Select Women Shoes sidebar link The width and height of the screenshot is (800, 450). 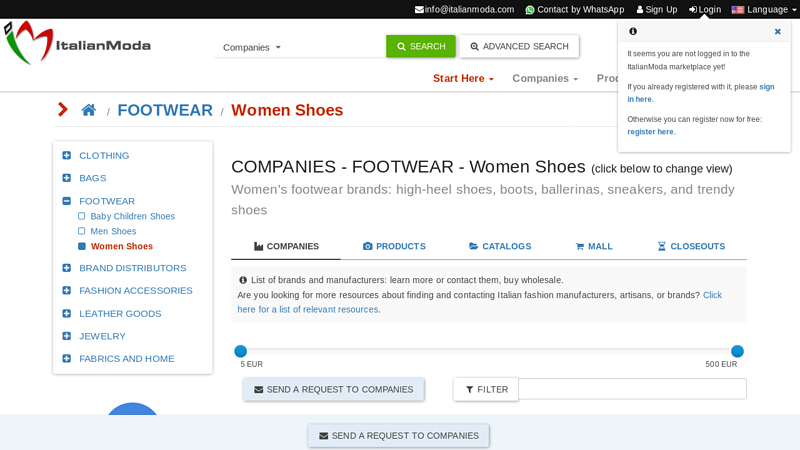pos(122,246)
